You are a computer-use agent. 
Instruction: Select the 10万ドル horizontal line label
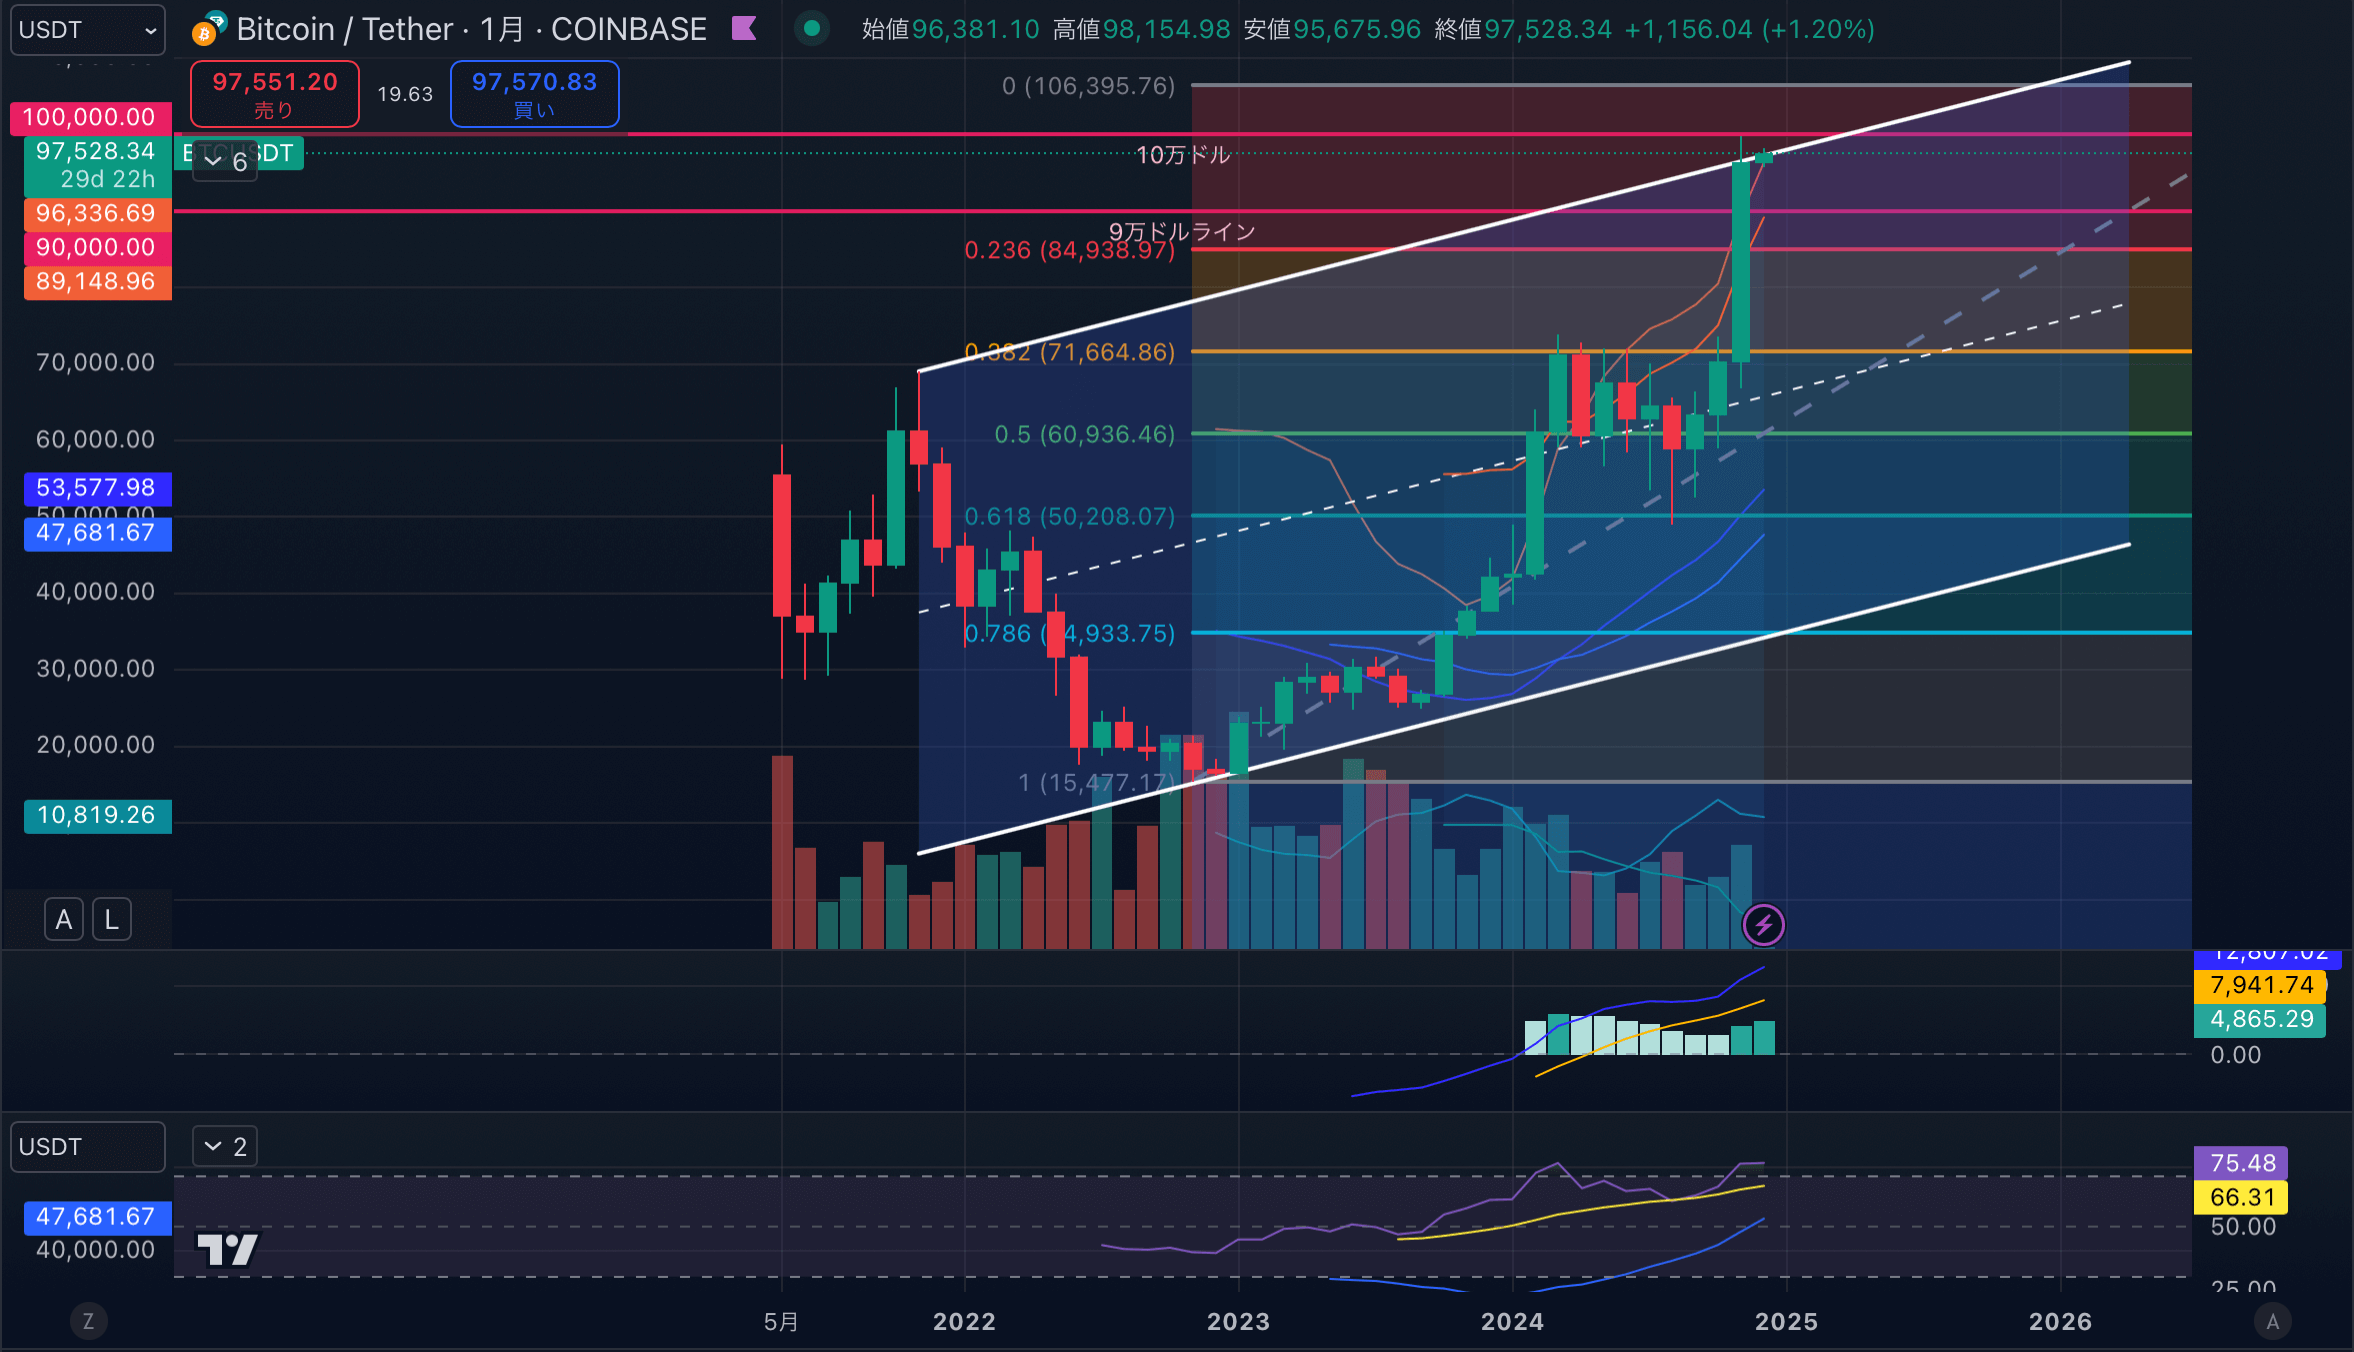tap(1183, 155)
